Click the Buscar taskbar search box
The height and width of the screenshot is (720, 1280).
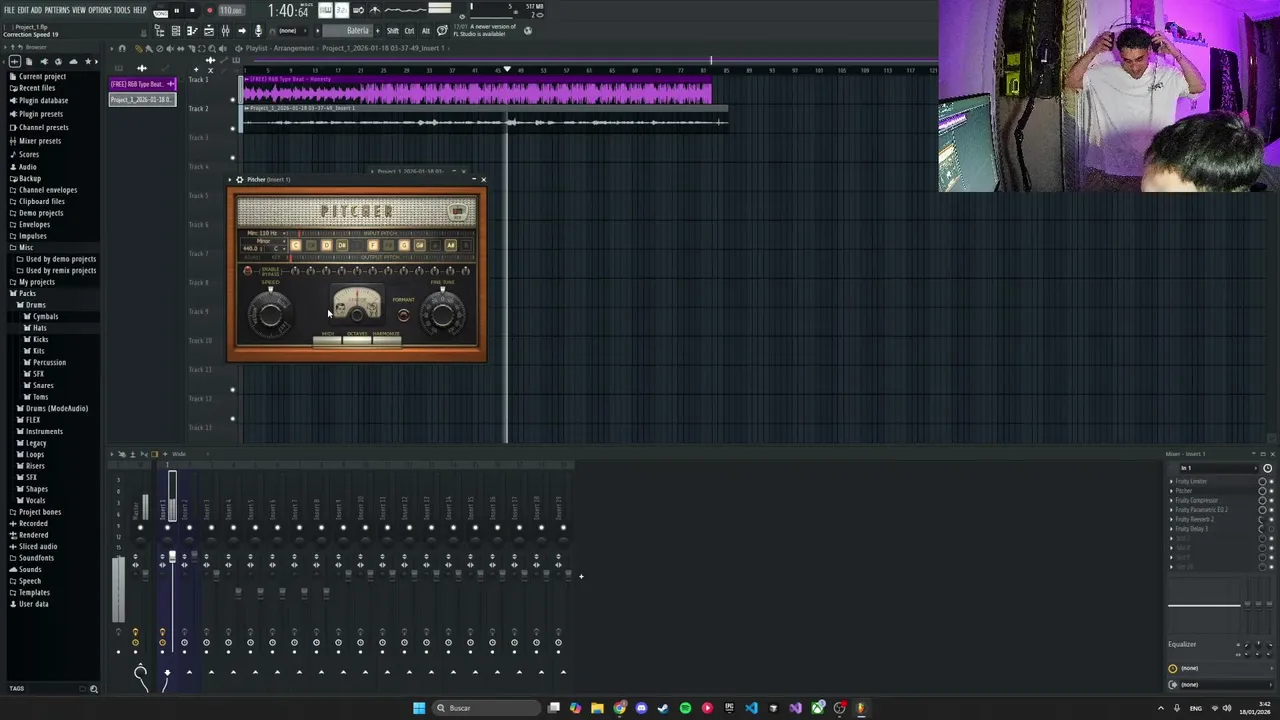click(487, 708)
